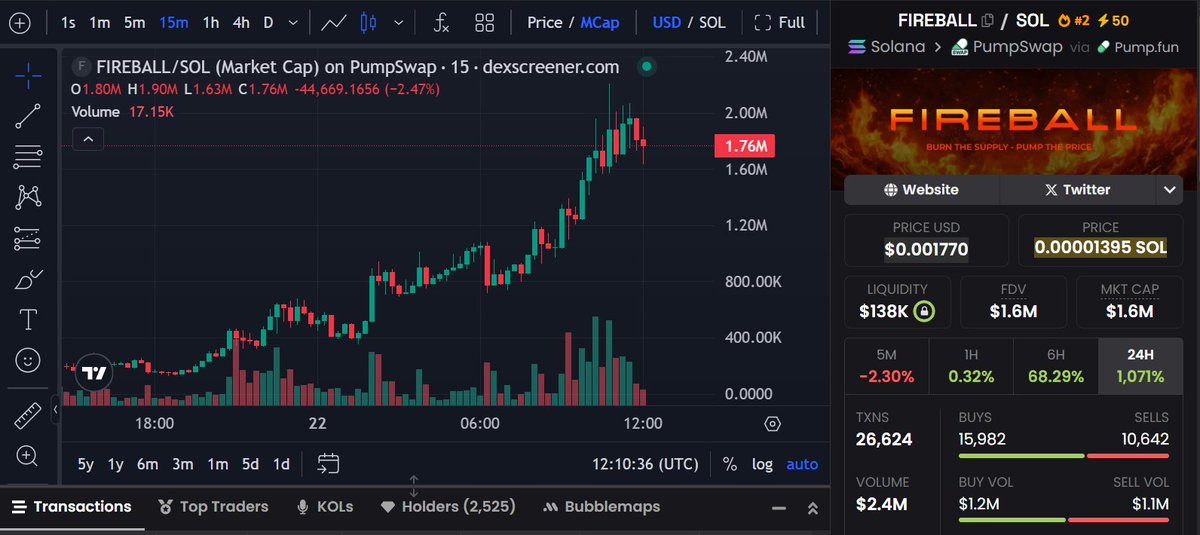Open chart settings gear icon
Screen dimensions: 1200x535
pyautogui.click(x=772, y=424)
